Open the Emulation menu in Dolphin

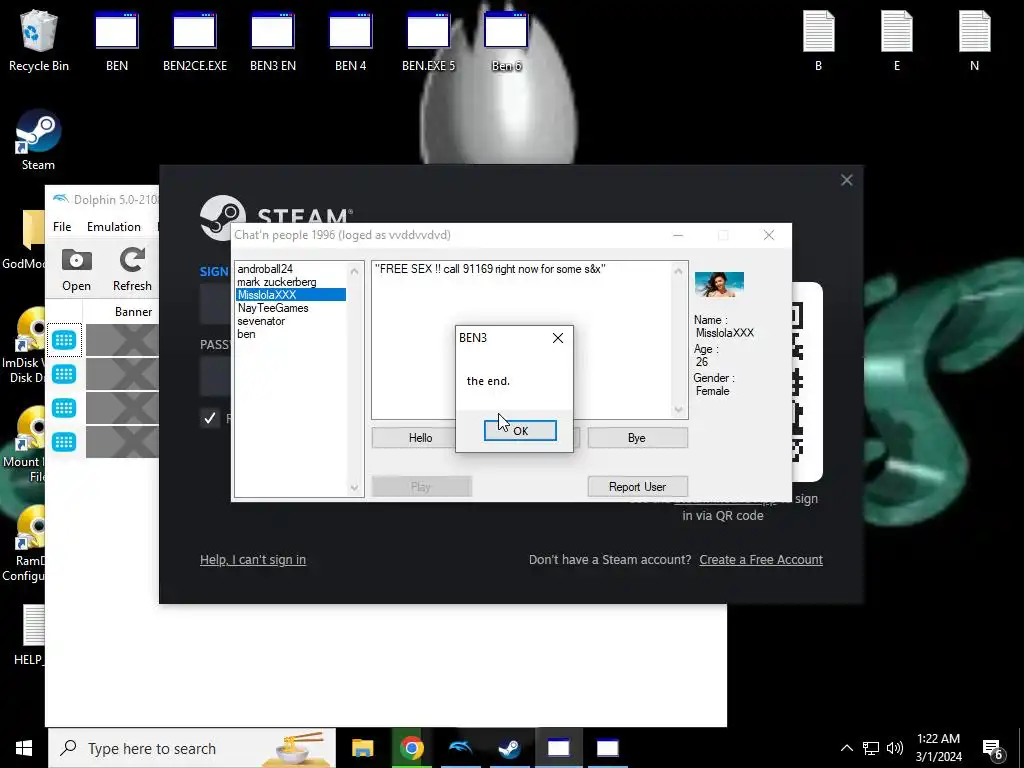click(x=114, y=227)
